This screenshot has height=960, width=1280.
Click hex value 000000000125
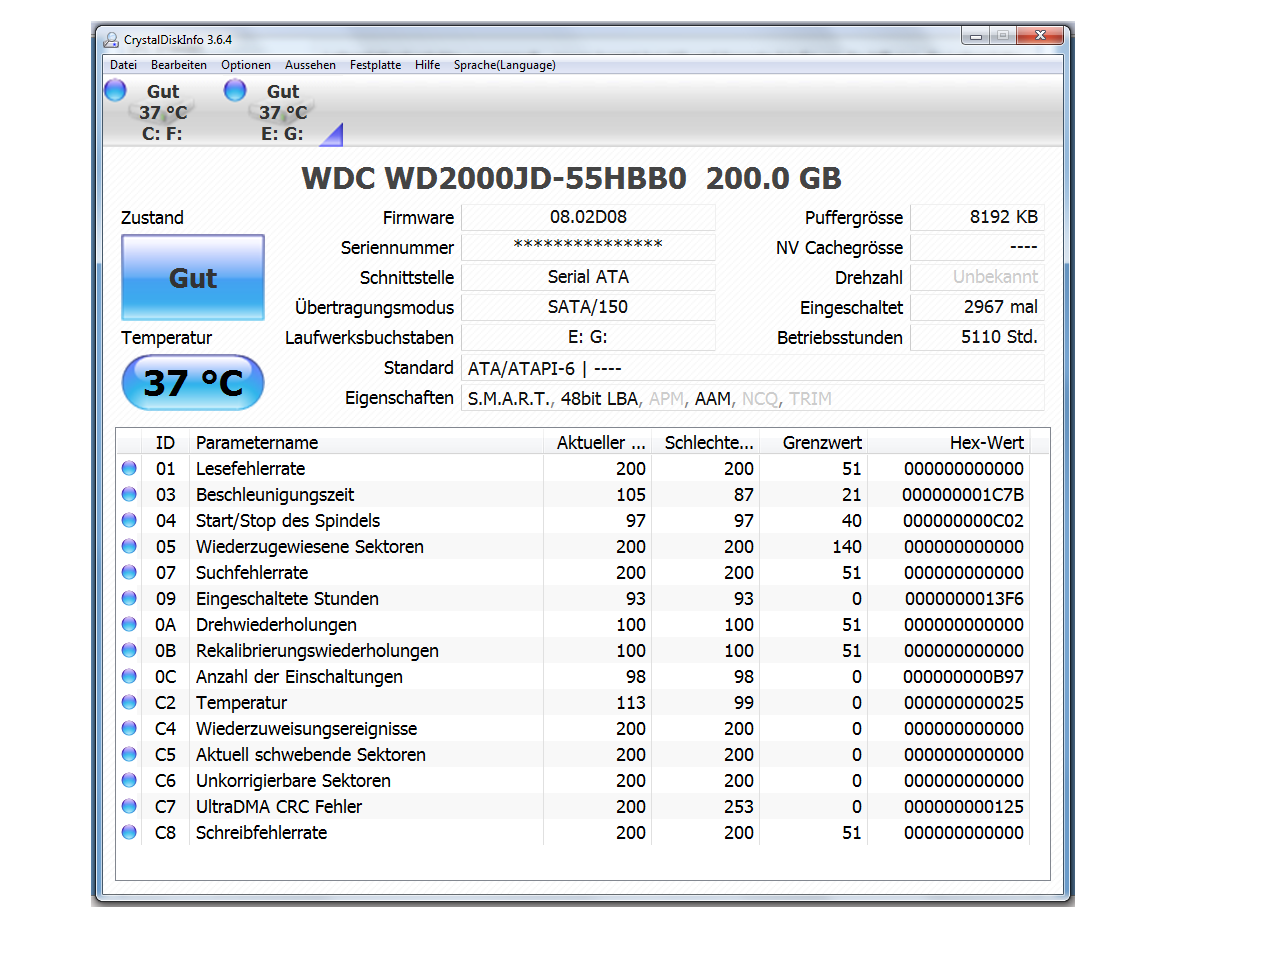(x=964, y=806)
